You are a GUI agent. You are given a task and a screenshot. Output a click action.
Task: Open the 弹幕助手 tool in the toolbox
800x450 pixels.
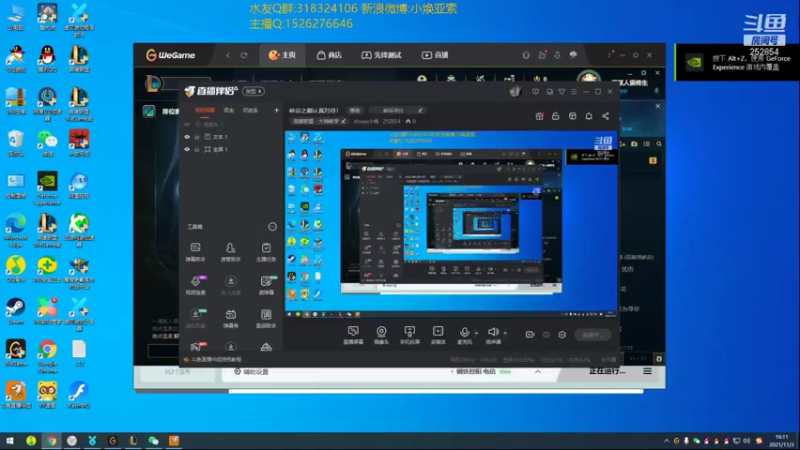(x=195, y=252)
